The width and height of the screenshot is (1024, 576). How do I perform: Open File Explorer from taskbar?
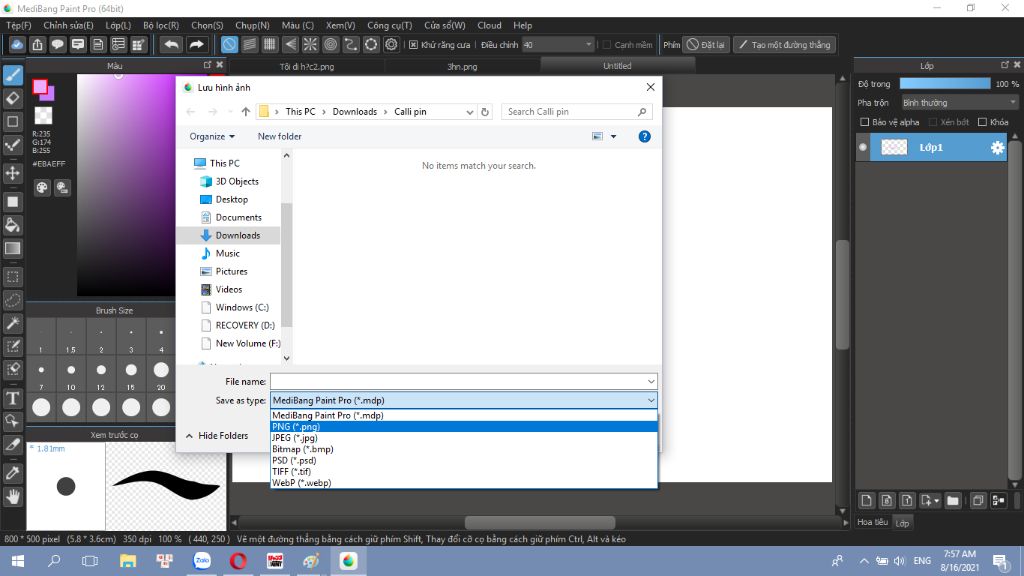coord(127,561)
